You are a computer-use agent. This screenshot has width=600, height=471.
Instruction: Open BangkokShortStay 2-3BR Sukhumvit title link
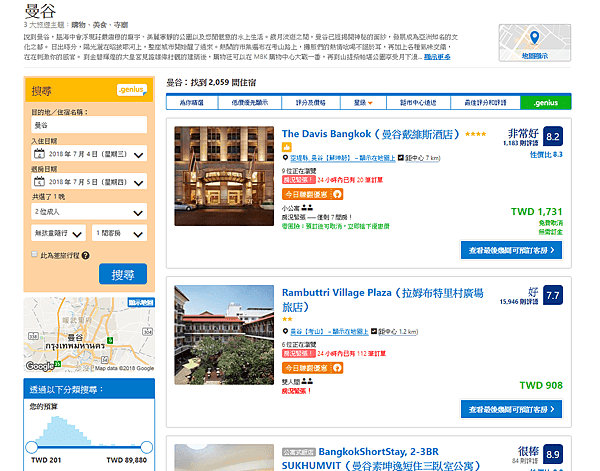click(381, 458)
